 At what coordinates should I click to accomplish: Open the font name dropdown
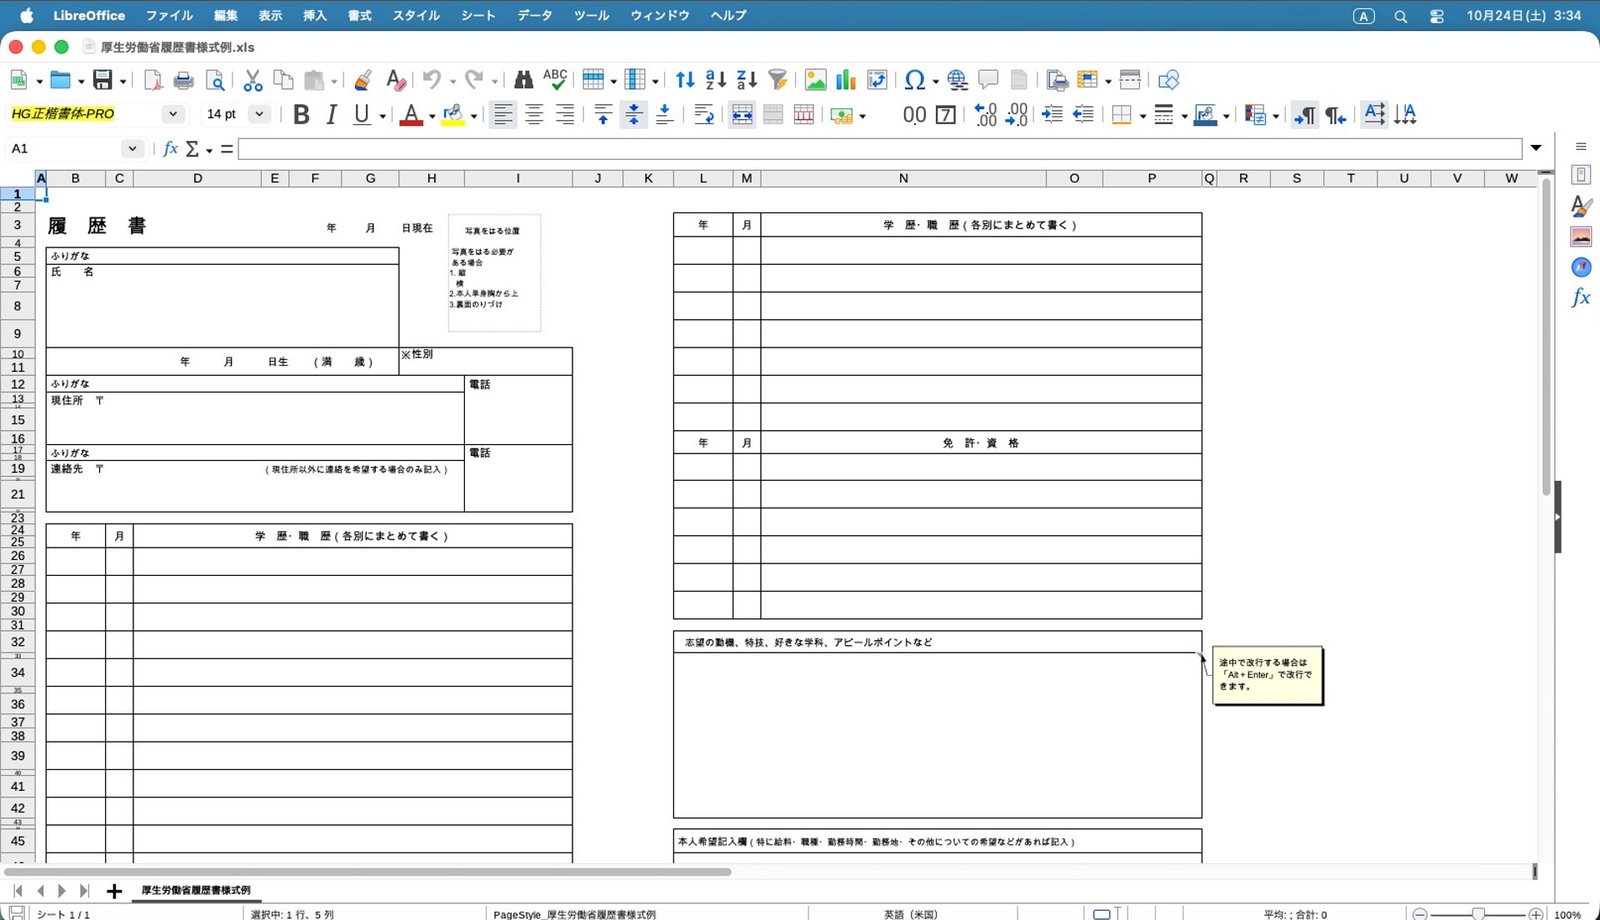(173, 114)
